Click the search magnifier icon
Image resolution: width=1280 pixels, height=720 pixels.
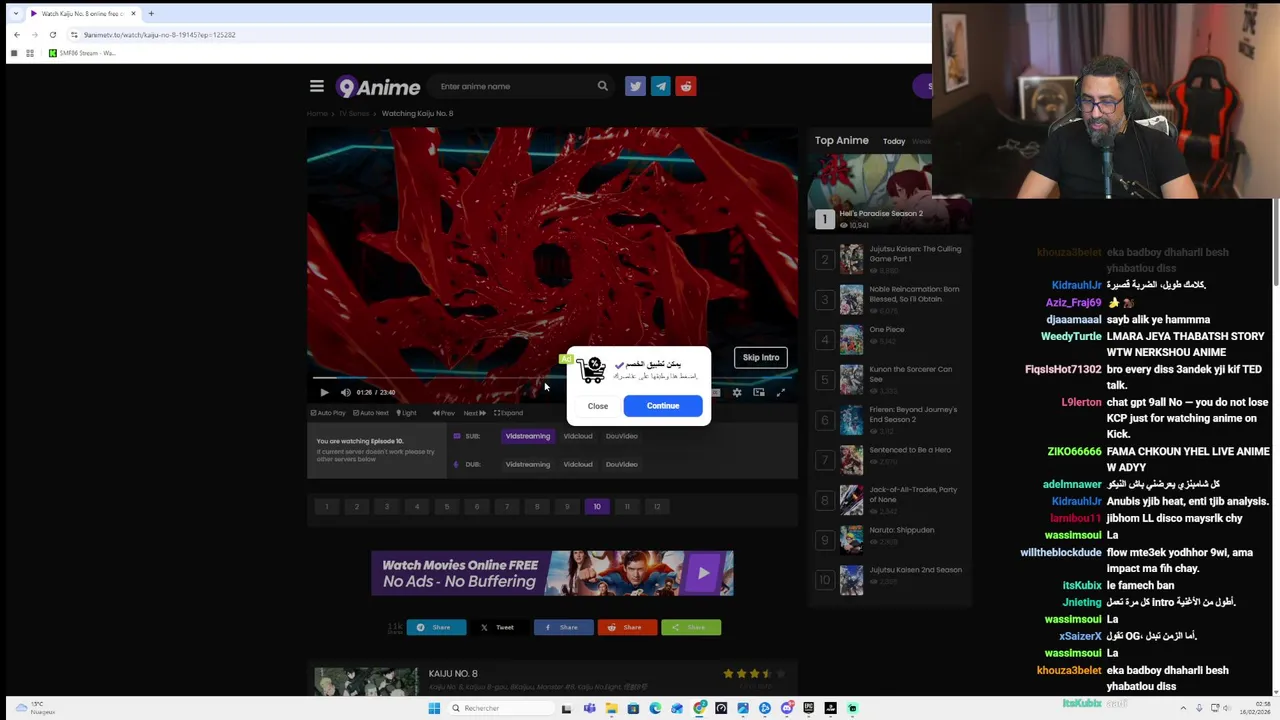602,86
